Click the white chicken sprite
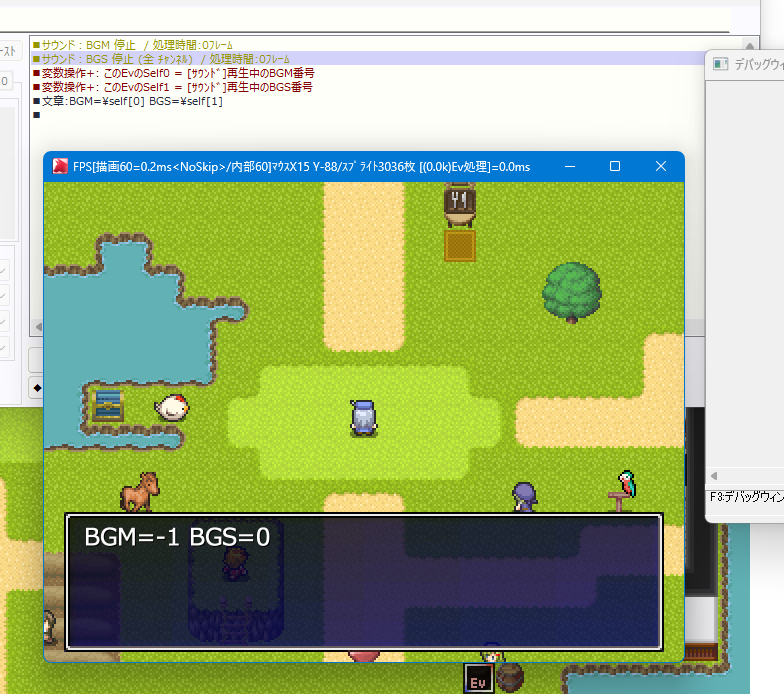 170,406
